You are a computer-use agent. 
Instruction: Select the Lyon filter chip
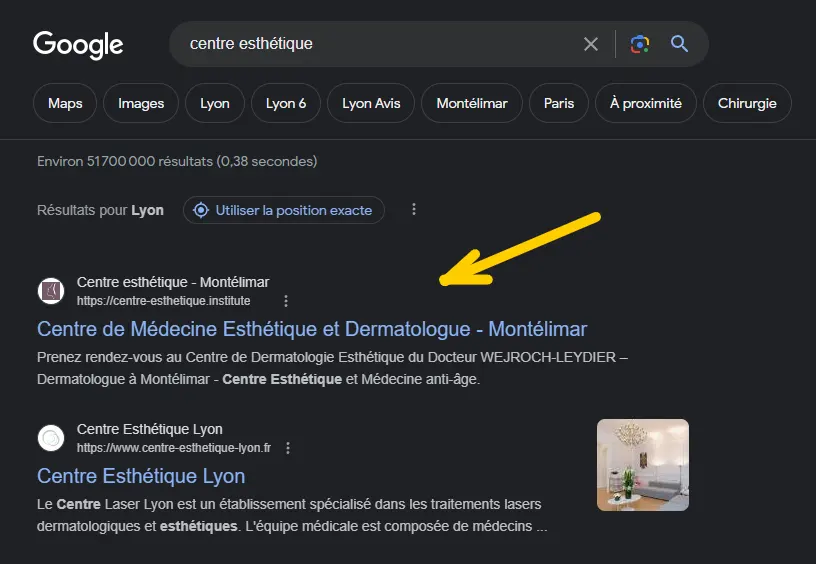coord(215,103)
